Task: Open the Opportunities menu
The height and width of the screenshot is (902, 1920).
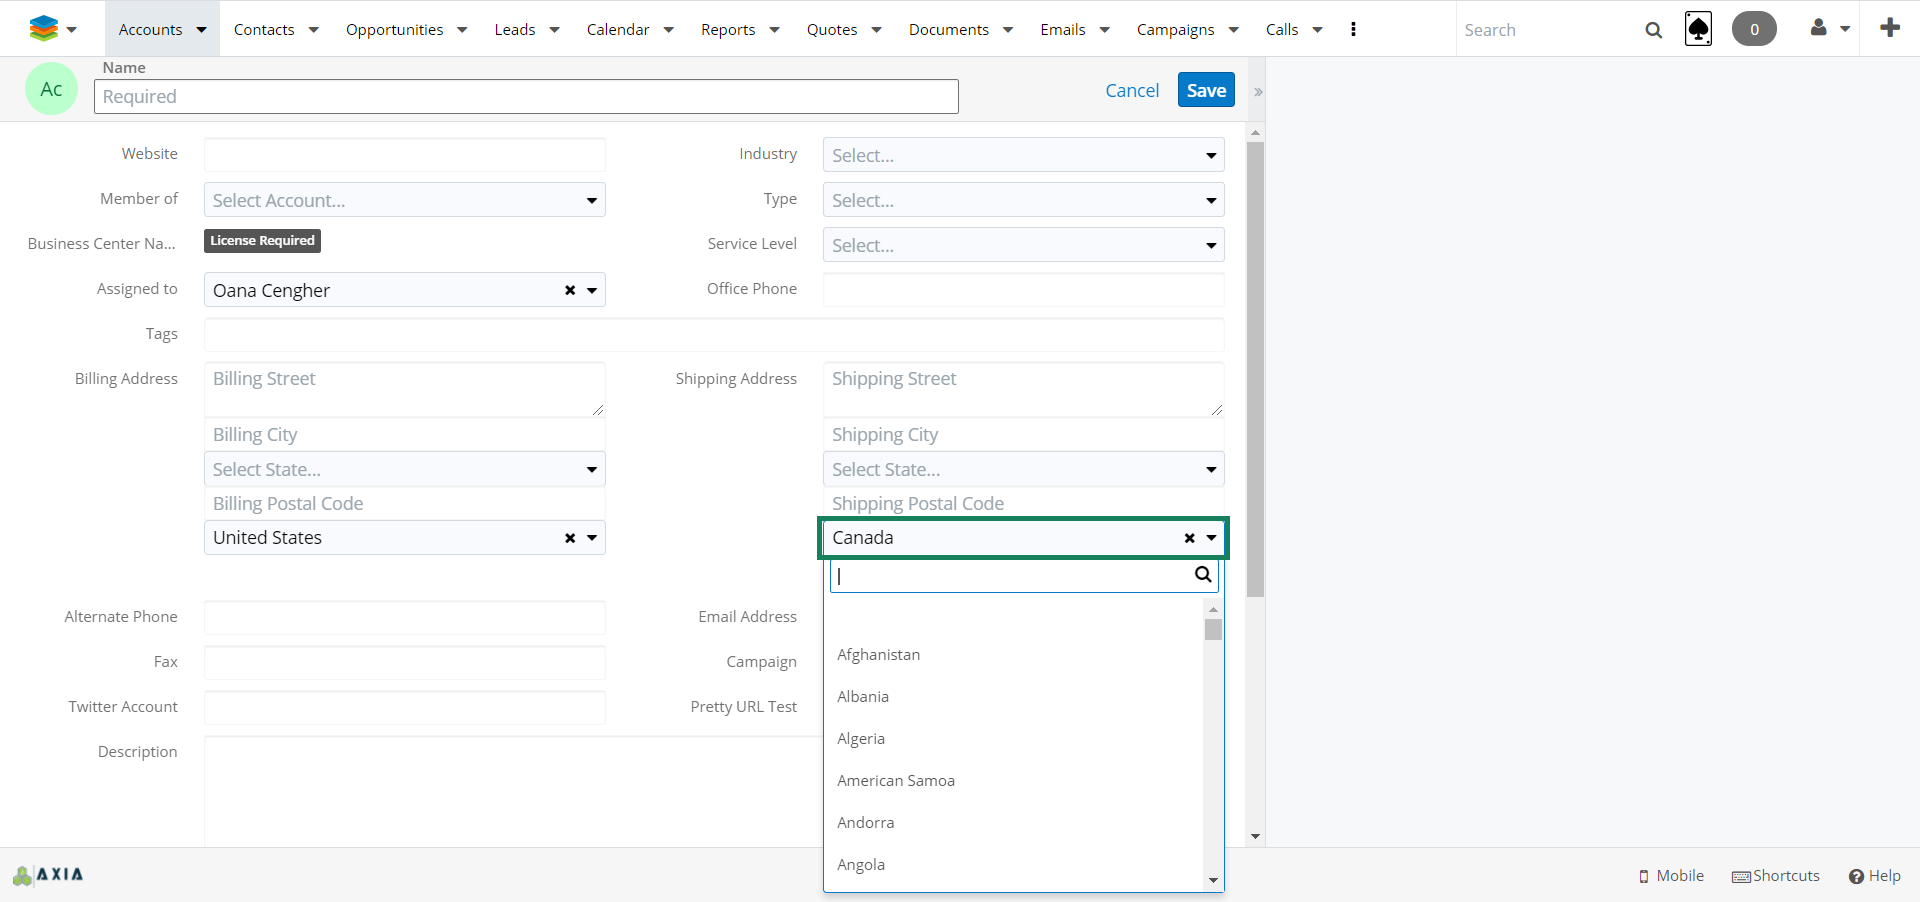Action: point(405,29)
